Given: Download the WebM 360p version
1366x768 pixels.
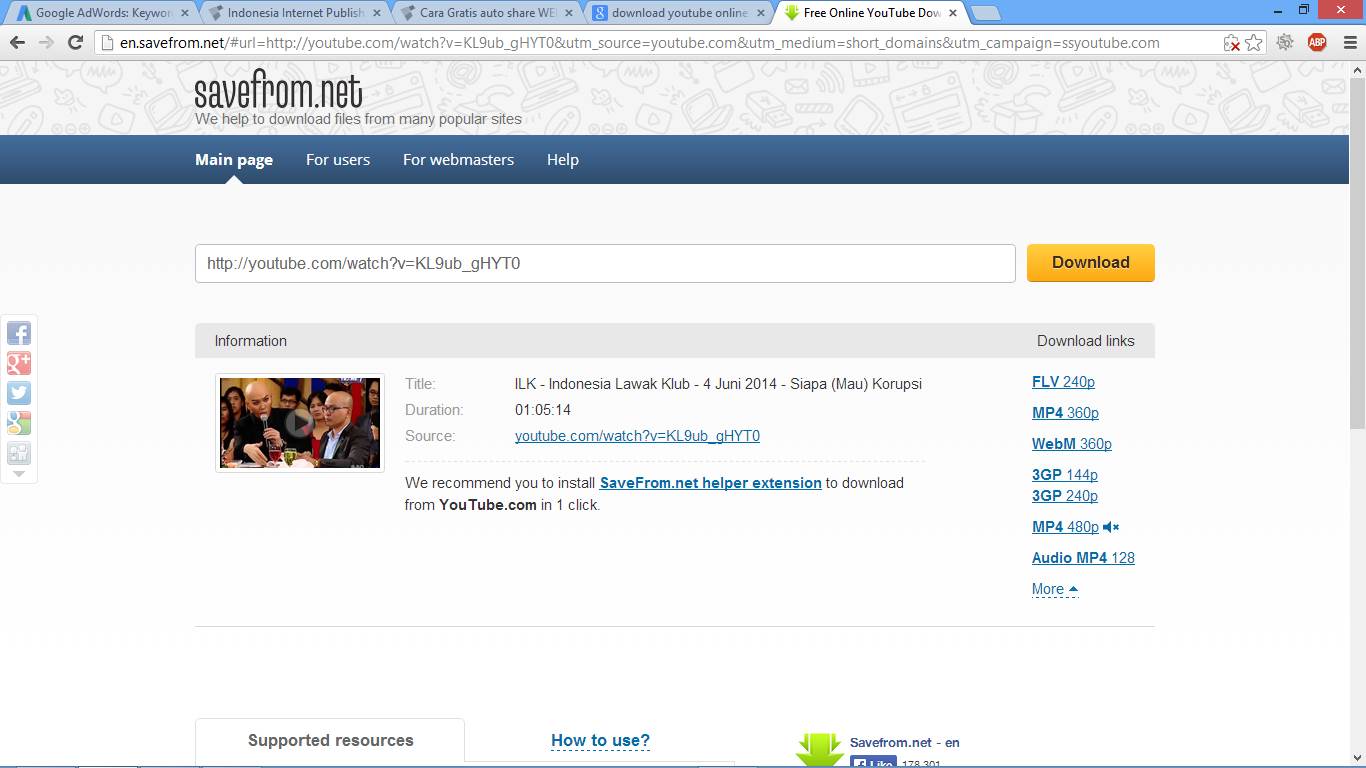Looking at the screenshot, I should (x=1072, y=444).
